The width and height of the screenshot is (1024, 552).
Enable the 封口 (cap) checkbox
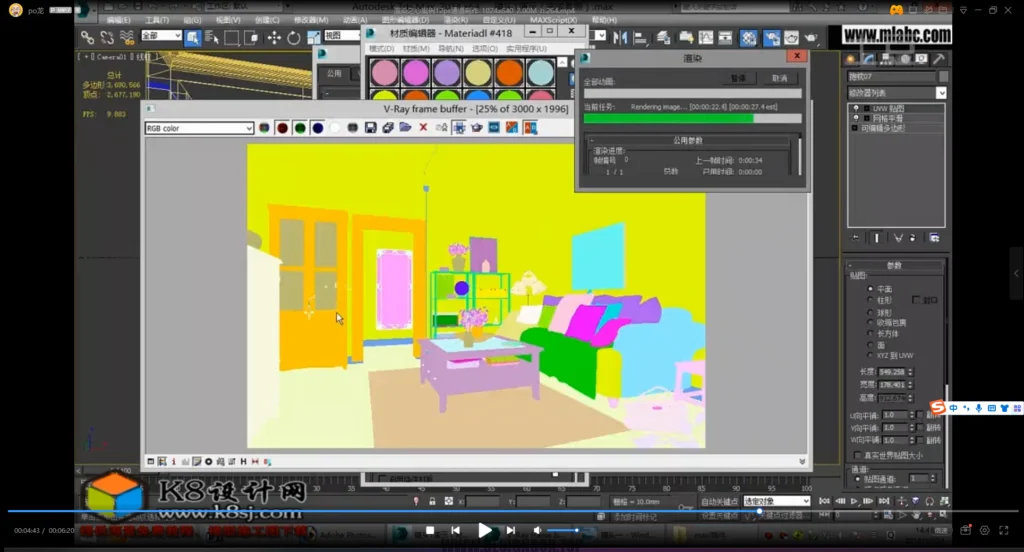point(917,300)
